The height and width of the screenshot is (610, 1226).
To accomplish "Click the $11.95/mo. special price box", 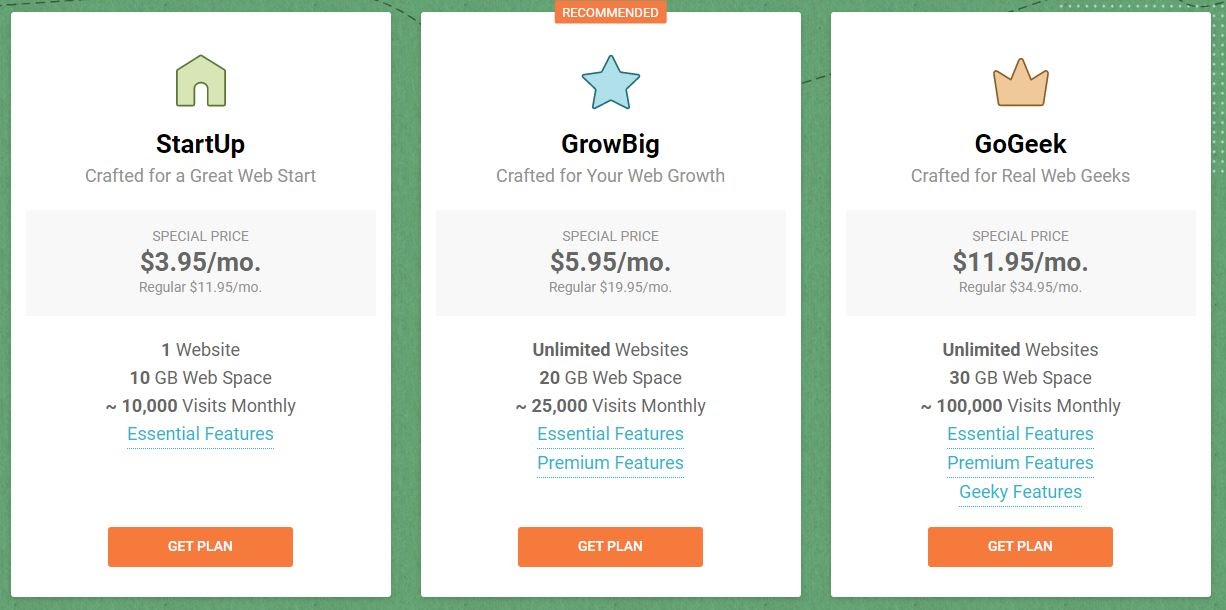I will pyautogui.click(x=1020, y=263).
